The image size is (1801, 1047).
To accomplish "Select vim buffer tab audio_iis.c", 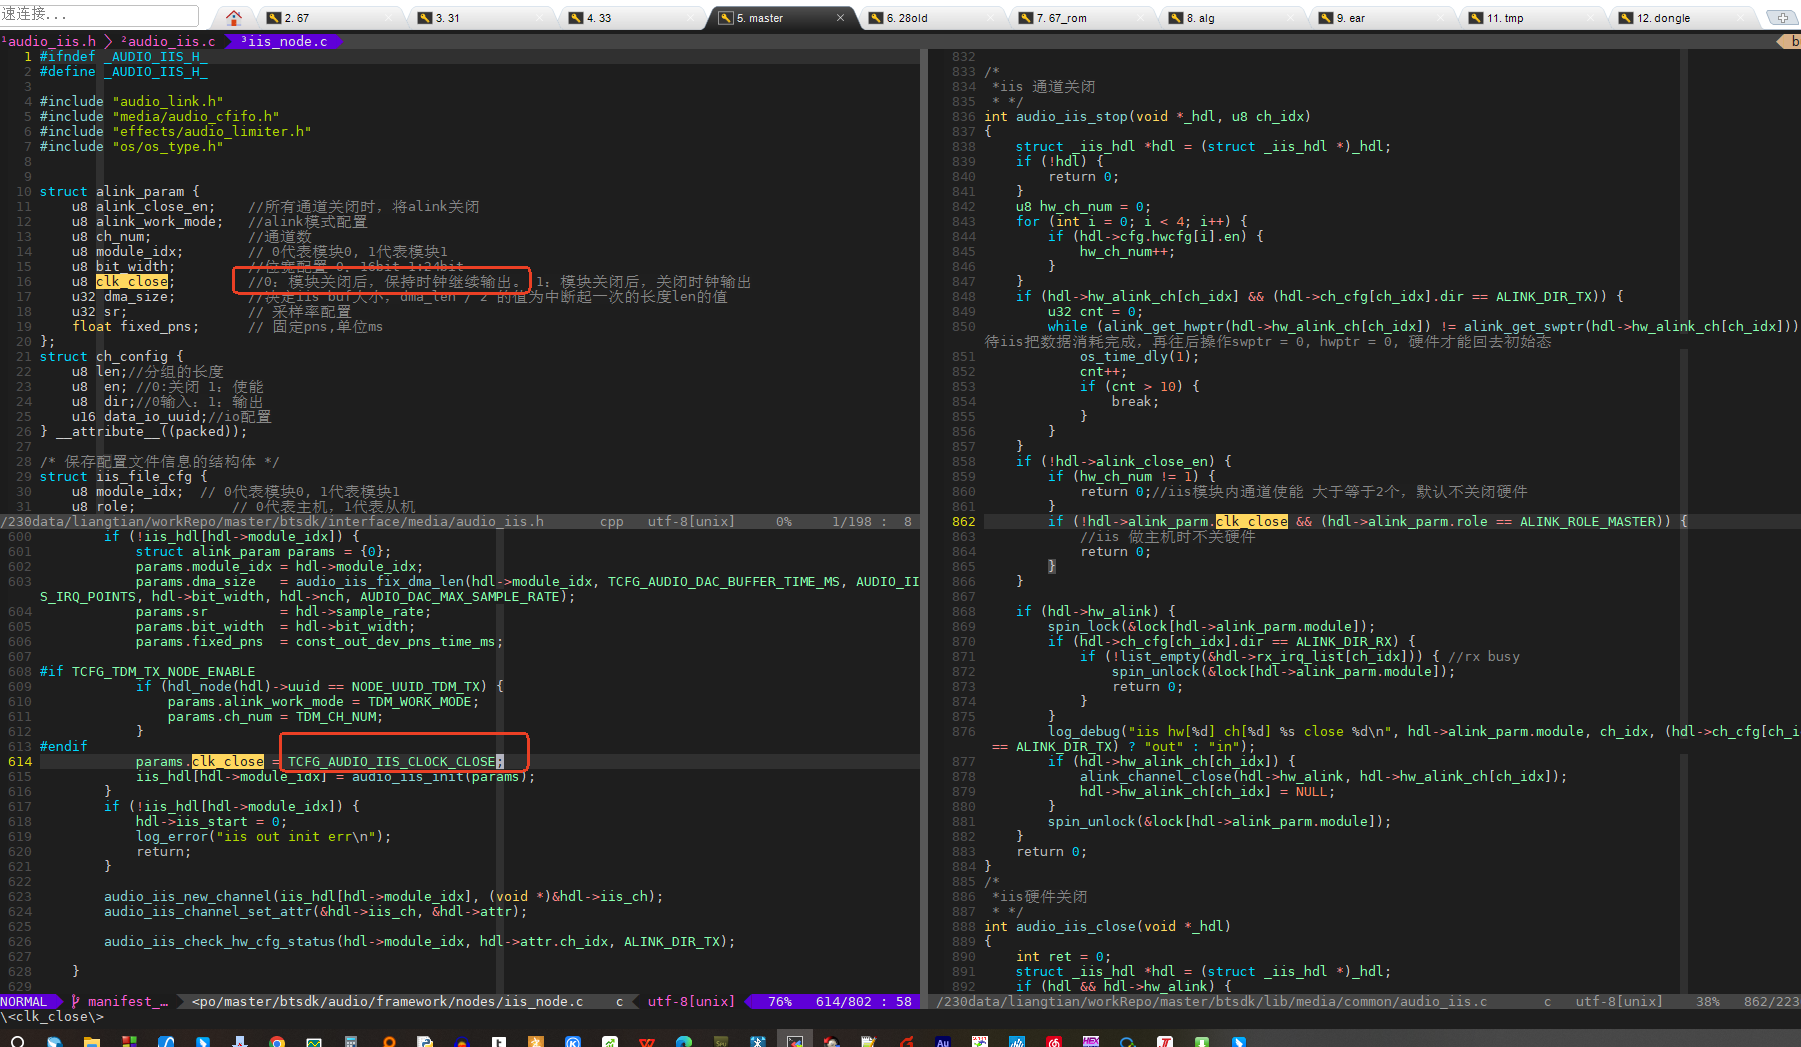I will 168,41.
